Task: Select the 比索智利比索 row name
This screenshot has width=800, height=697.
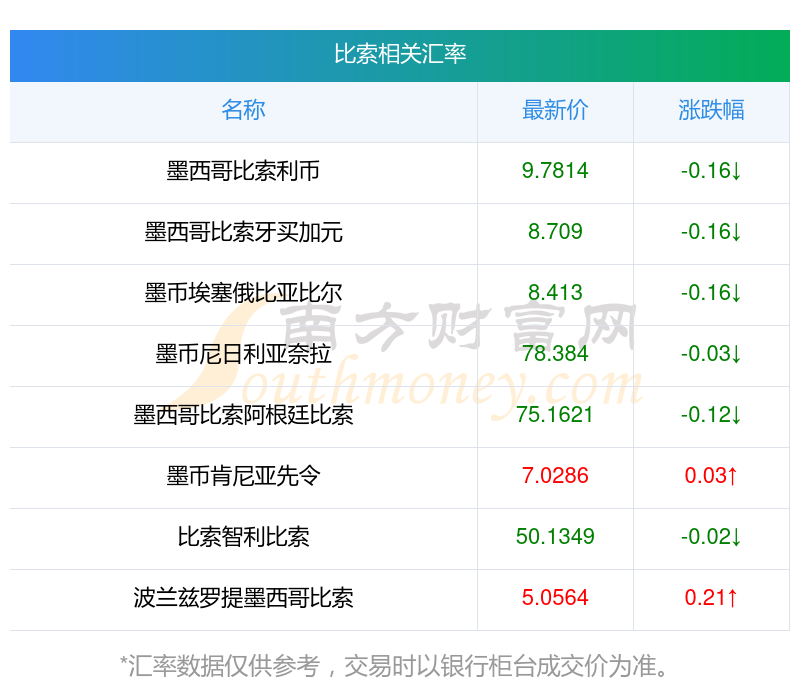Action: [x=243, y=537]
